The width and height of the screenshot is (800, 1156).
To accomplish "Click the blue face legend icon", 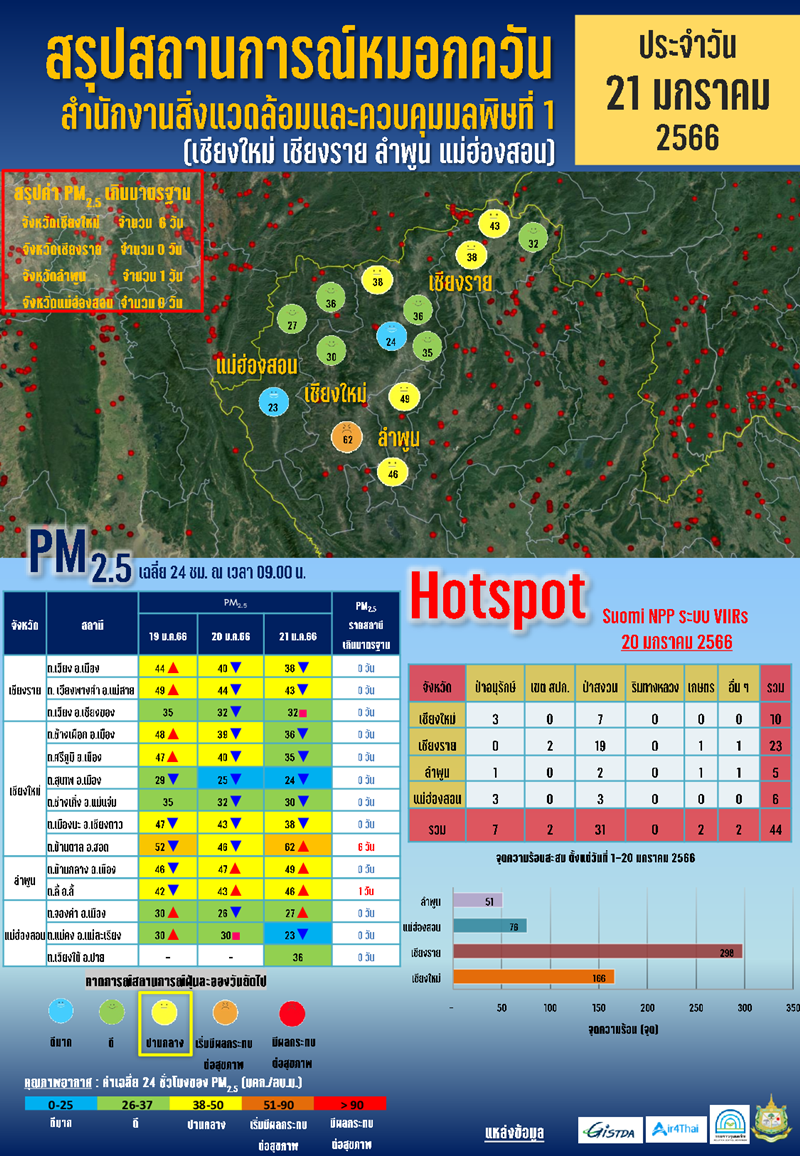I will (60, 1013).
